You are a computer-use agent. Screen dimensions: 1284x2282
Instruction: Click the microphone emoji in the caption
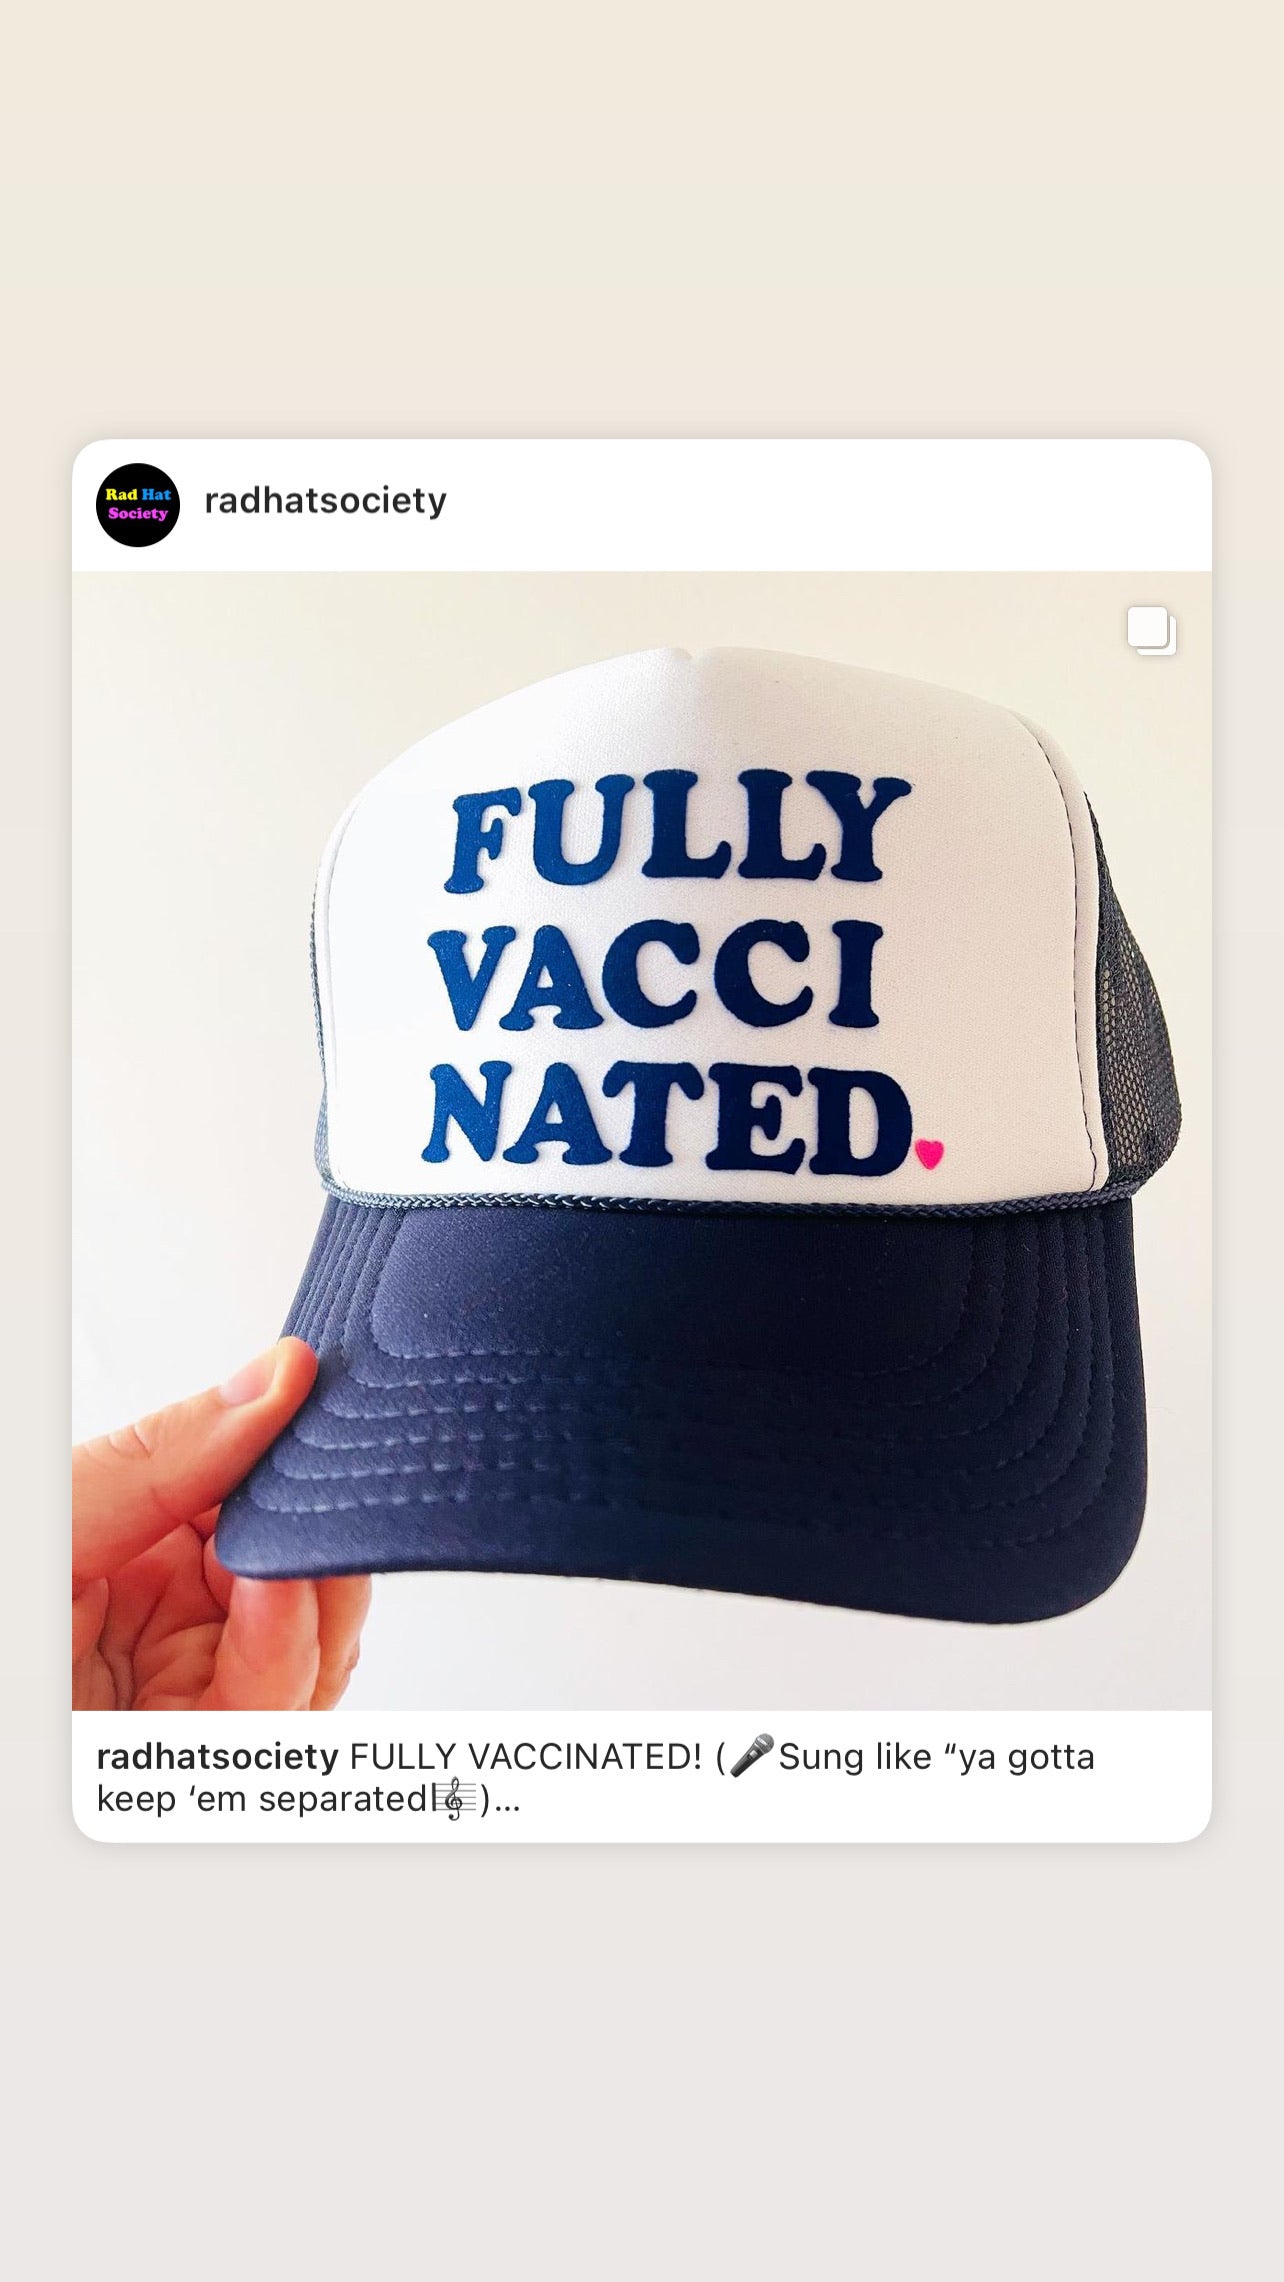pos(752,1756)
